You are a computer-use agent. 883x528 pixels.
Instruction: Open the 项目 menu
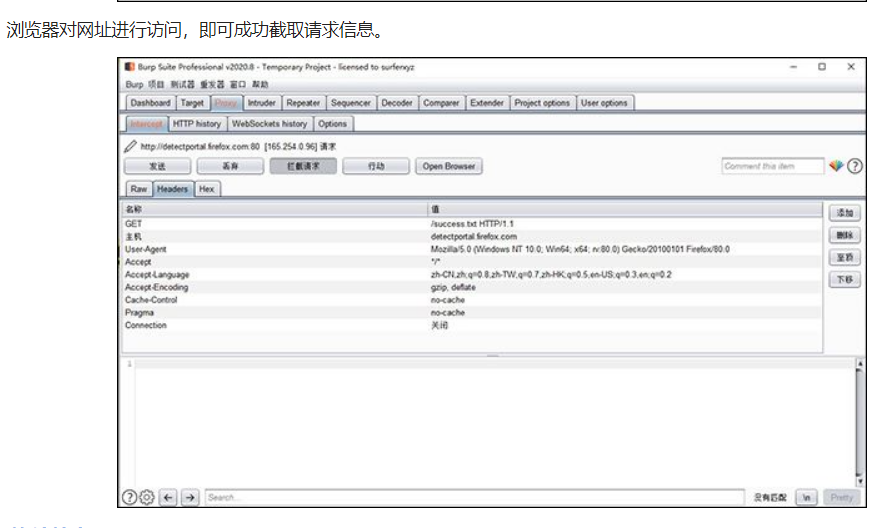[156, 84]
